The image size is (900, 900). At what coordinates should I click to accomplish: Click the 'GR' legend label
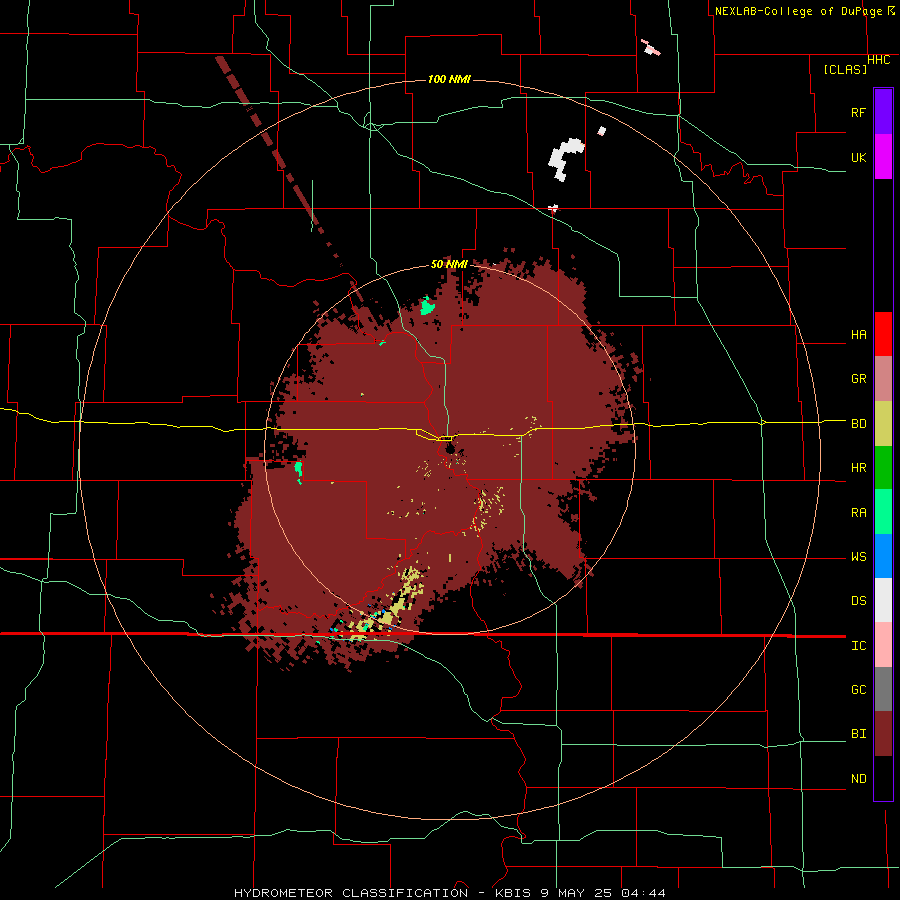pos(858,379)
